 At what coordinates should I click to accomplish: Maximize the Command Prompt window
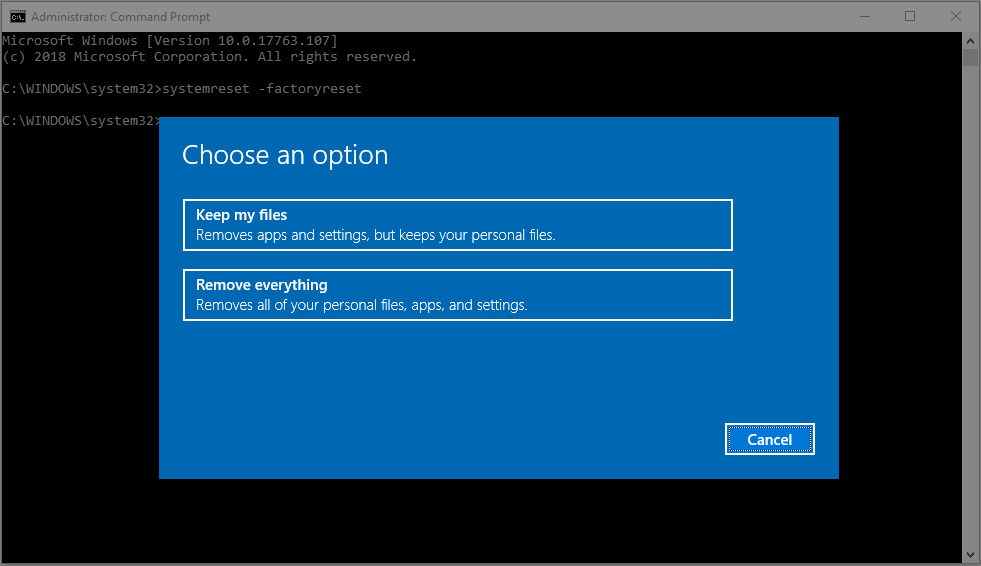tap(909, 16)
